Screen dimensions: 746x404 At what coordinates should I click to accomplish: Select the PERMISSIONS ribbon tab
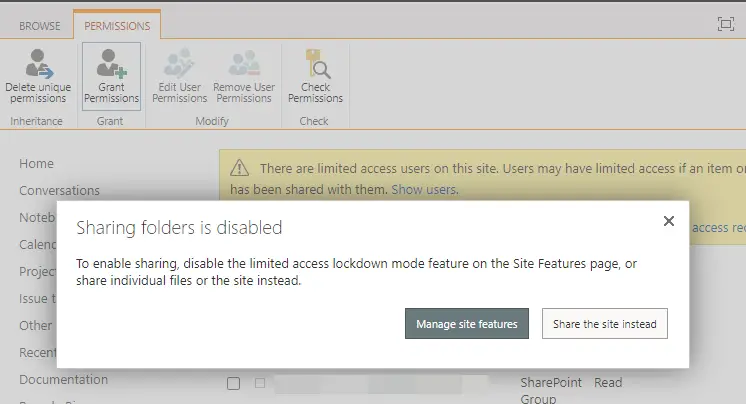[117, 26]
